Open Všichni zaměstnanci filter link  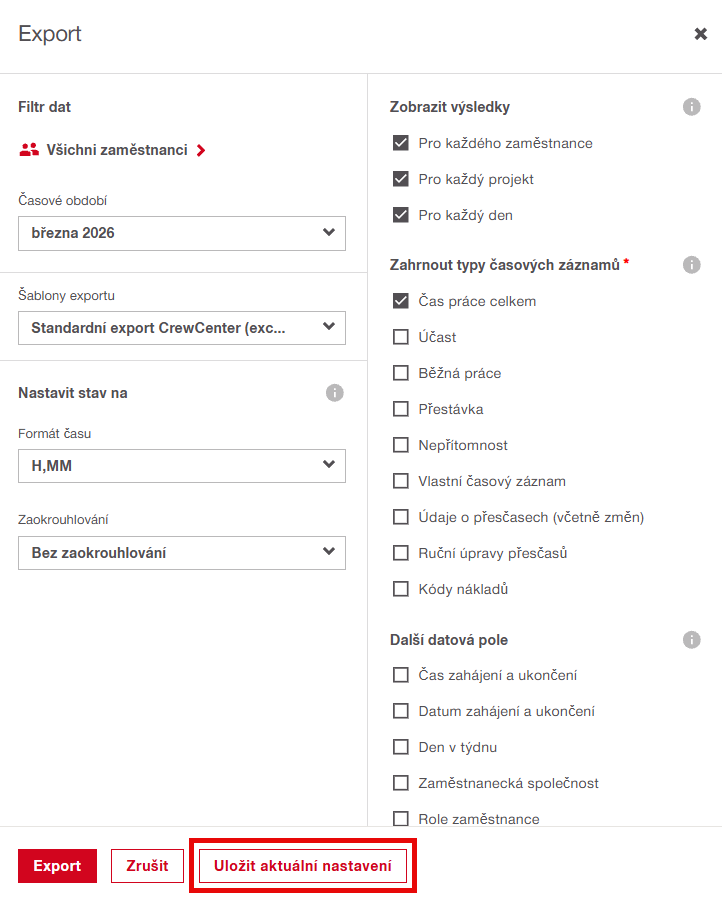(x=117, y=150)
